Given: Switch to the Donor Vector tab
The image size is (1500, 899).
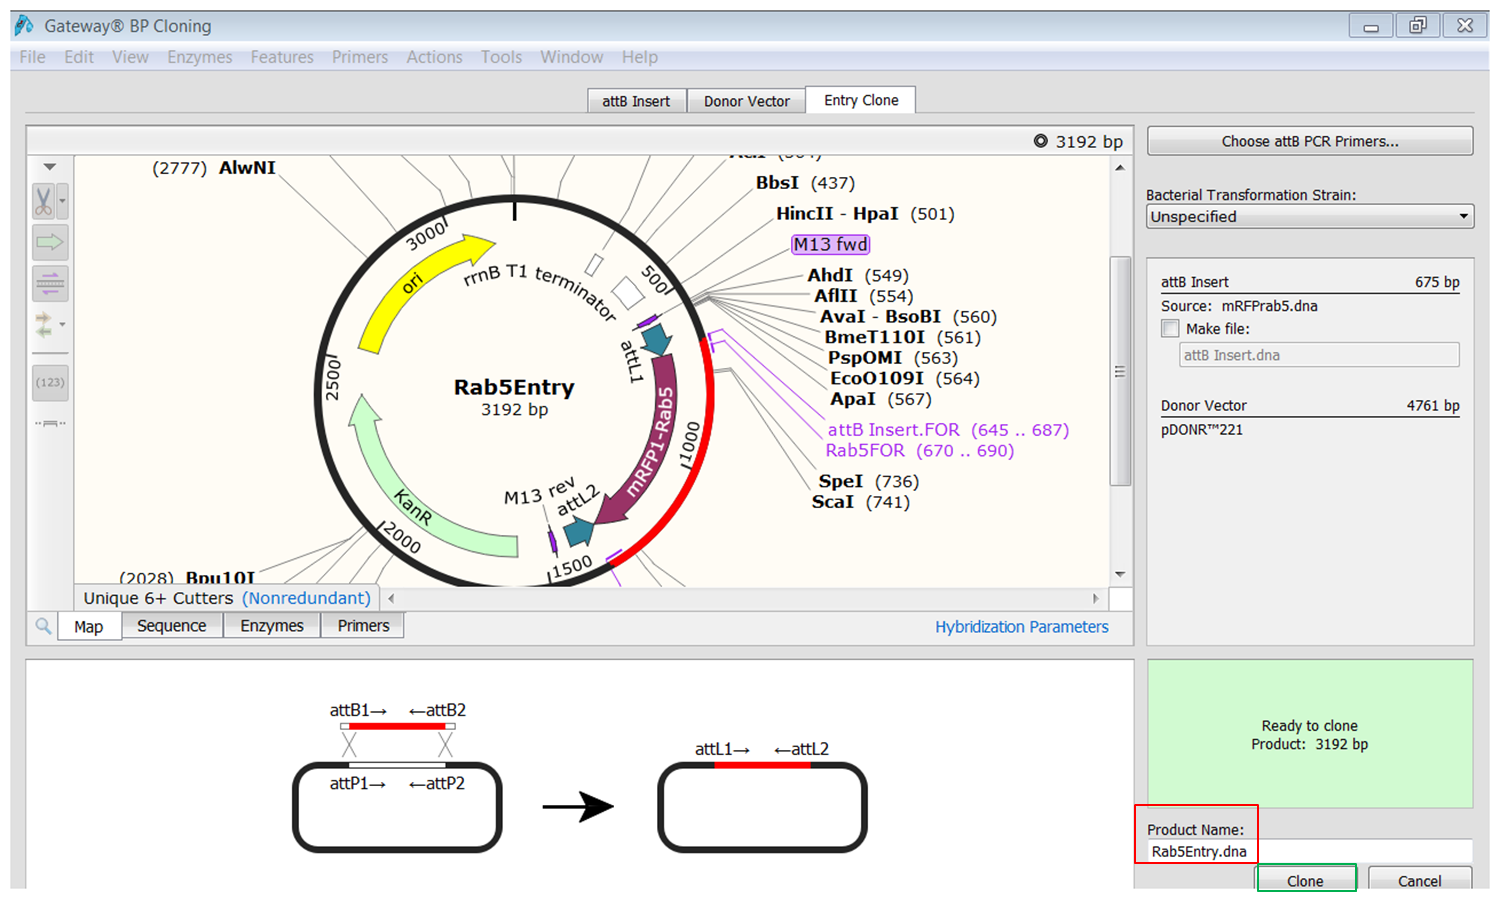Looking at the screenshot, I should 747,101.
